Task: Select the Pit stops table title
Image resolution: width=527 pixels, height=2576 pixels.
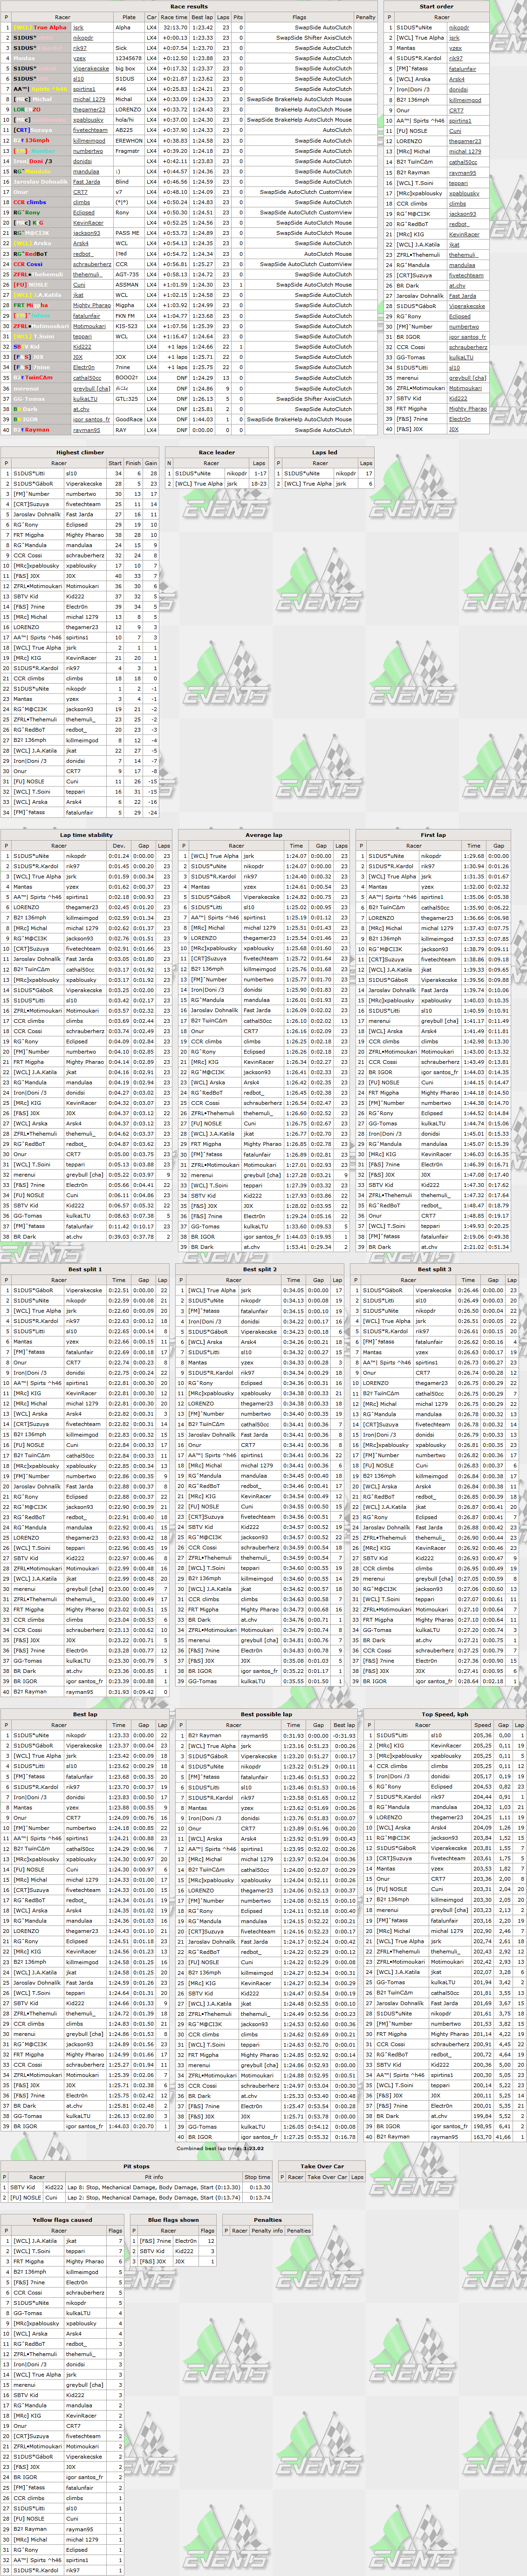Action: tap(136, 2166)
